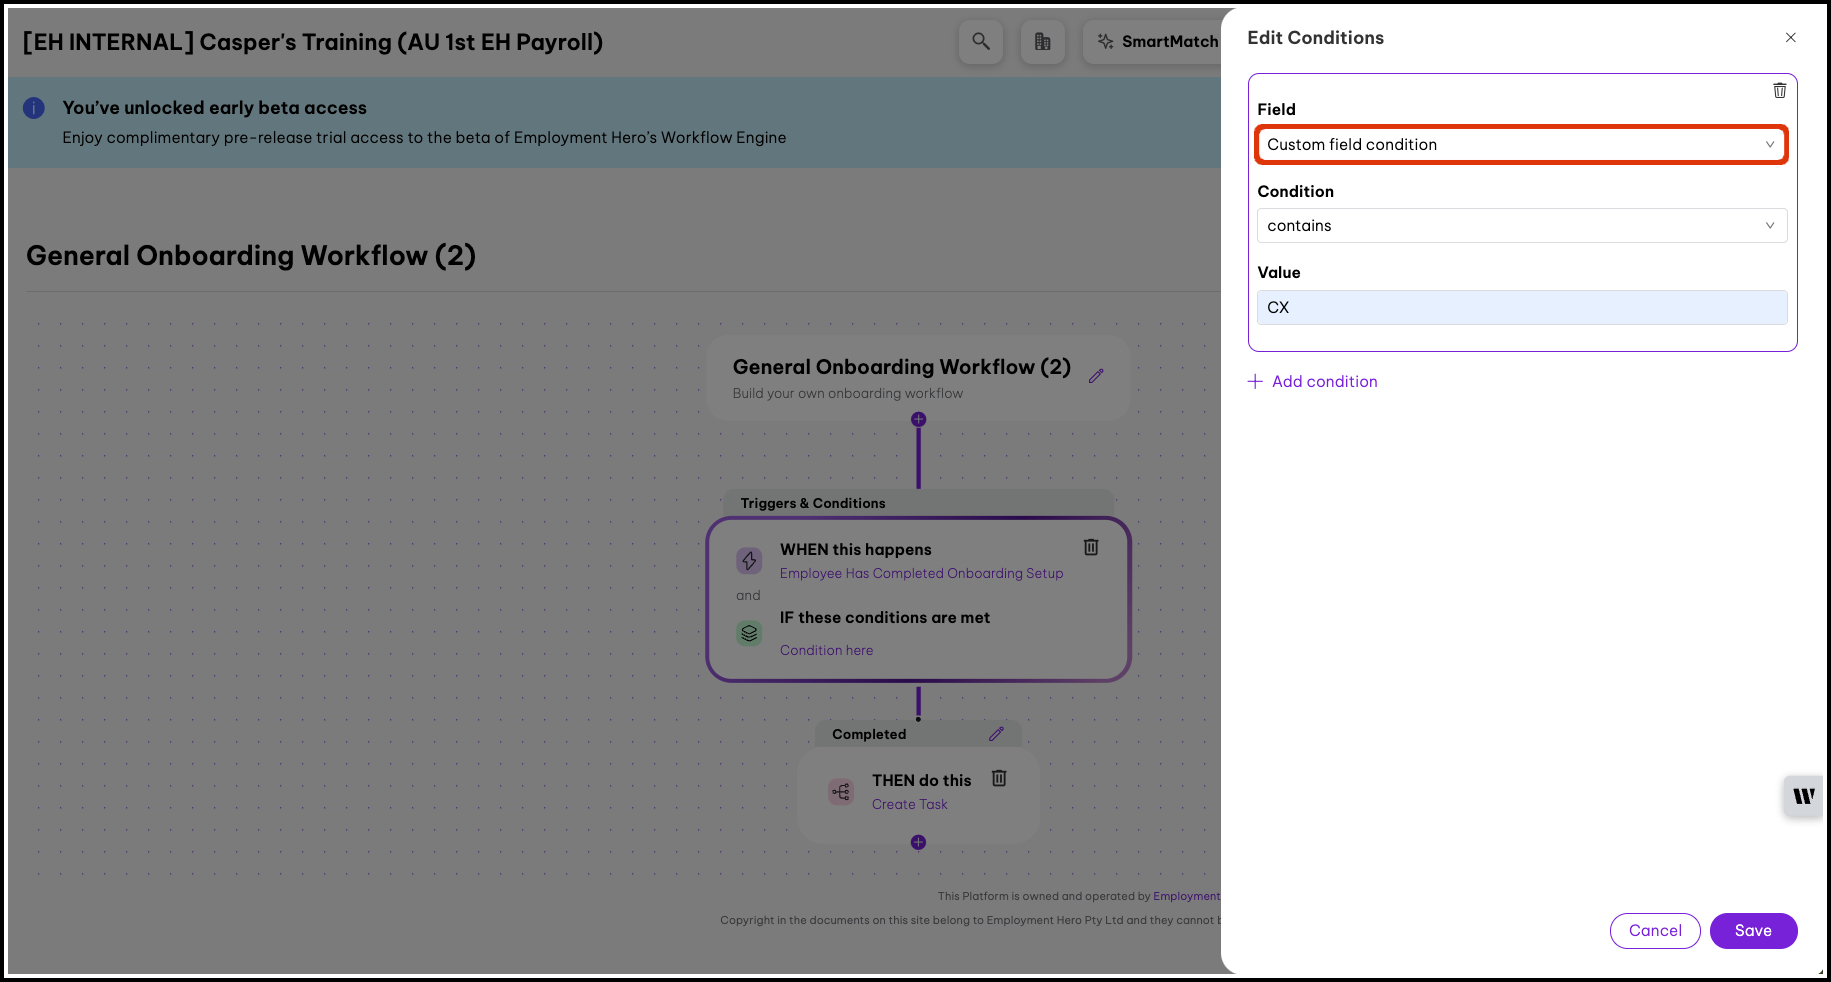Save the edited conditions
This screenshot has height=982, width=1831.
(x=1752, y=931)
